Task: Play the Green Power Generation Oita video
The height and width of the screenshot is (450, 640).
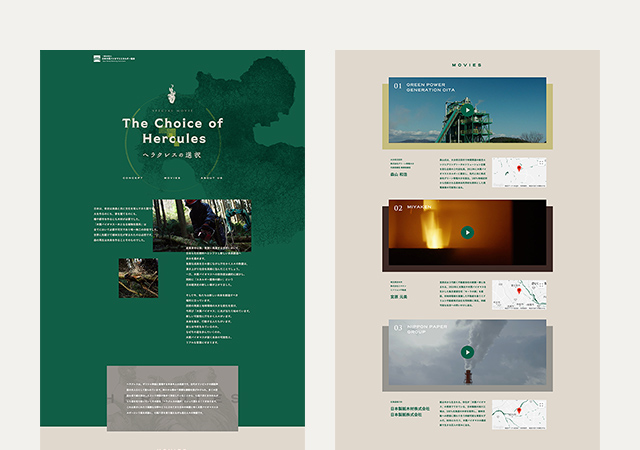Action: pyautogui.click(x=467, y=110)
